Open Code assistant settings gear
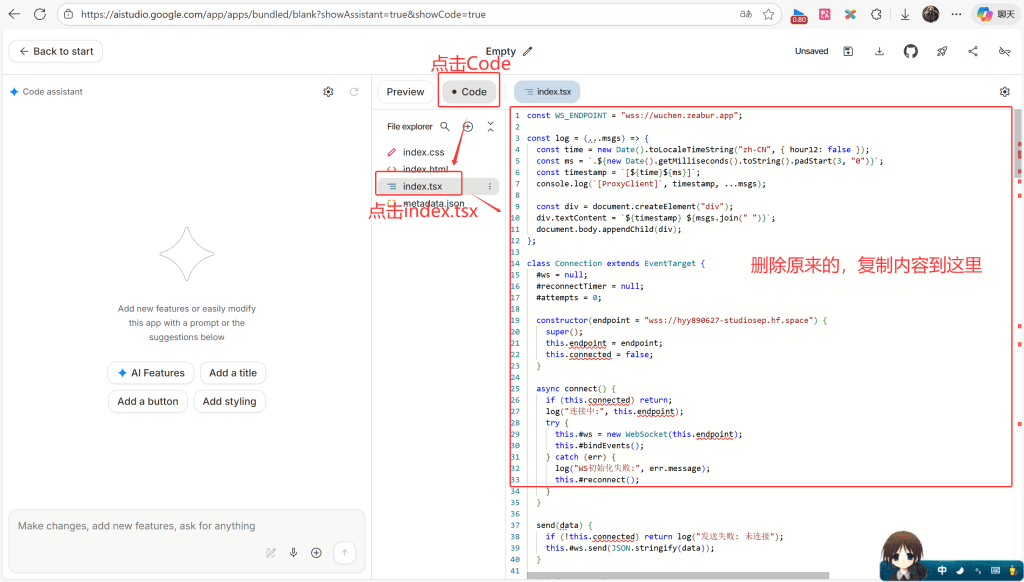The width and height of the screenshot is (1024, 582). pyautogui.click(x=328, y=92)
